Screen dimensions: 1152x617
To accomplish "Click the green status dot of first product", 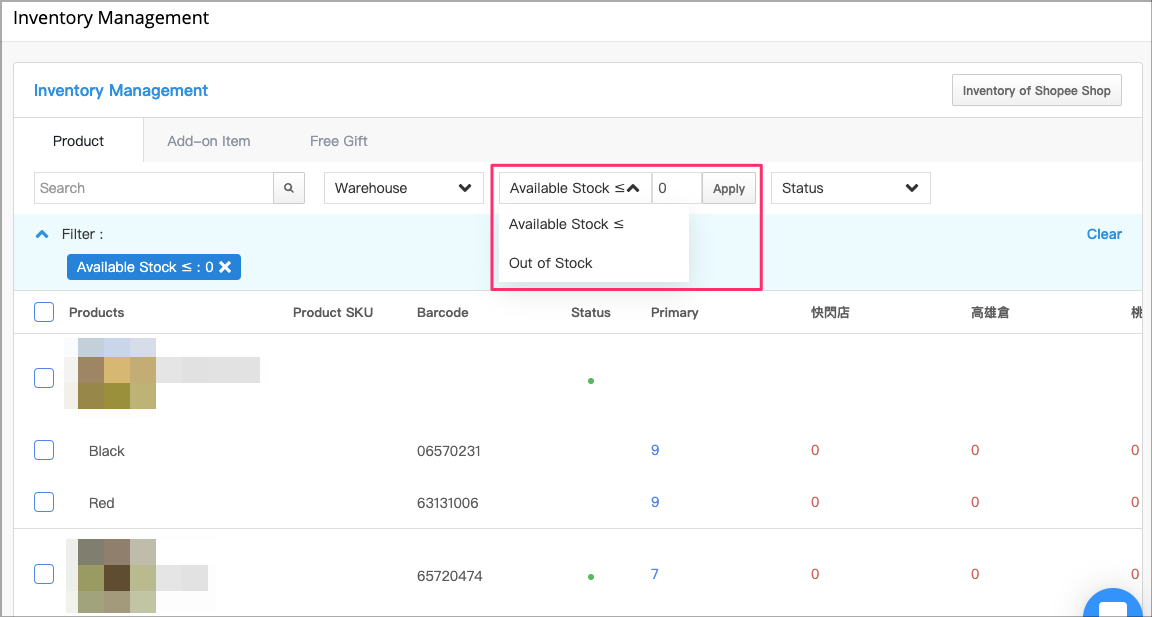I will [591, 381].
